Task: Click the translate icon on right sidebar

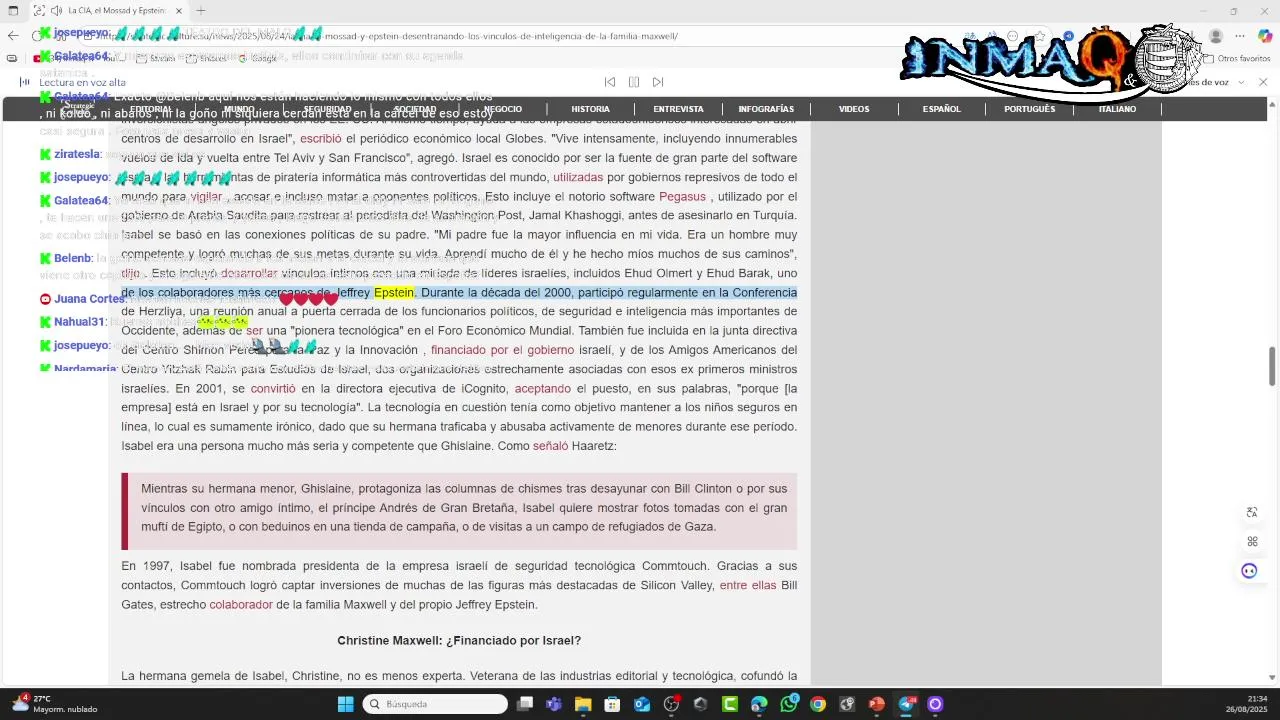Action: tap(1252, 513)
